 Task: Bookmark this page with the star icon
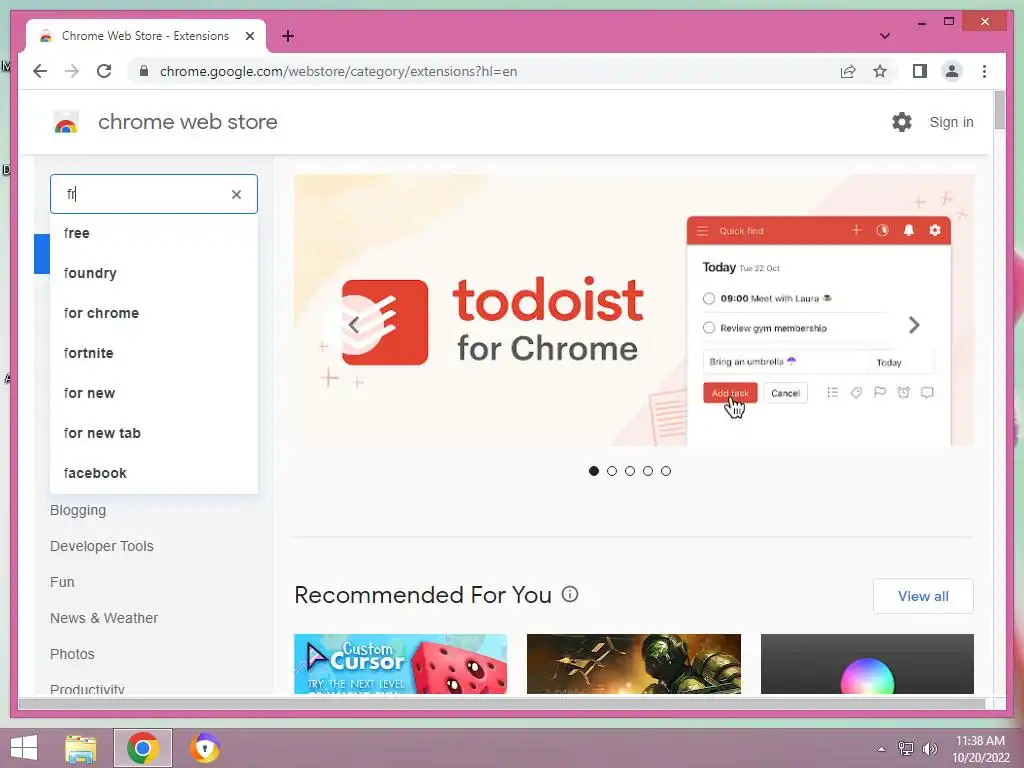880,71
